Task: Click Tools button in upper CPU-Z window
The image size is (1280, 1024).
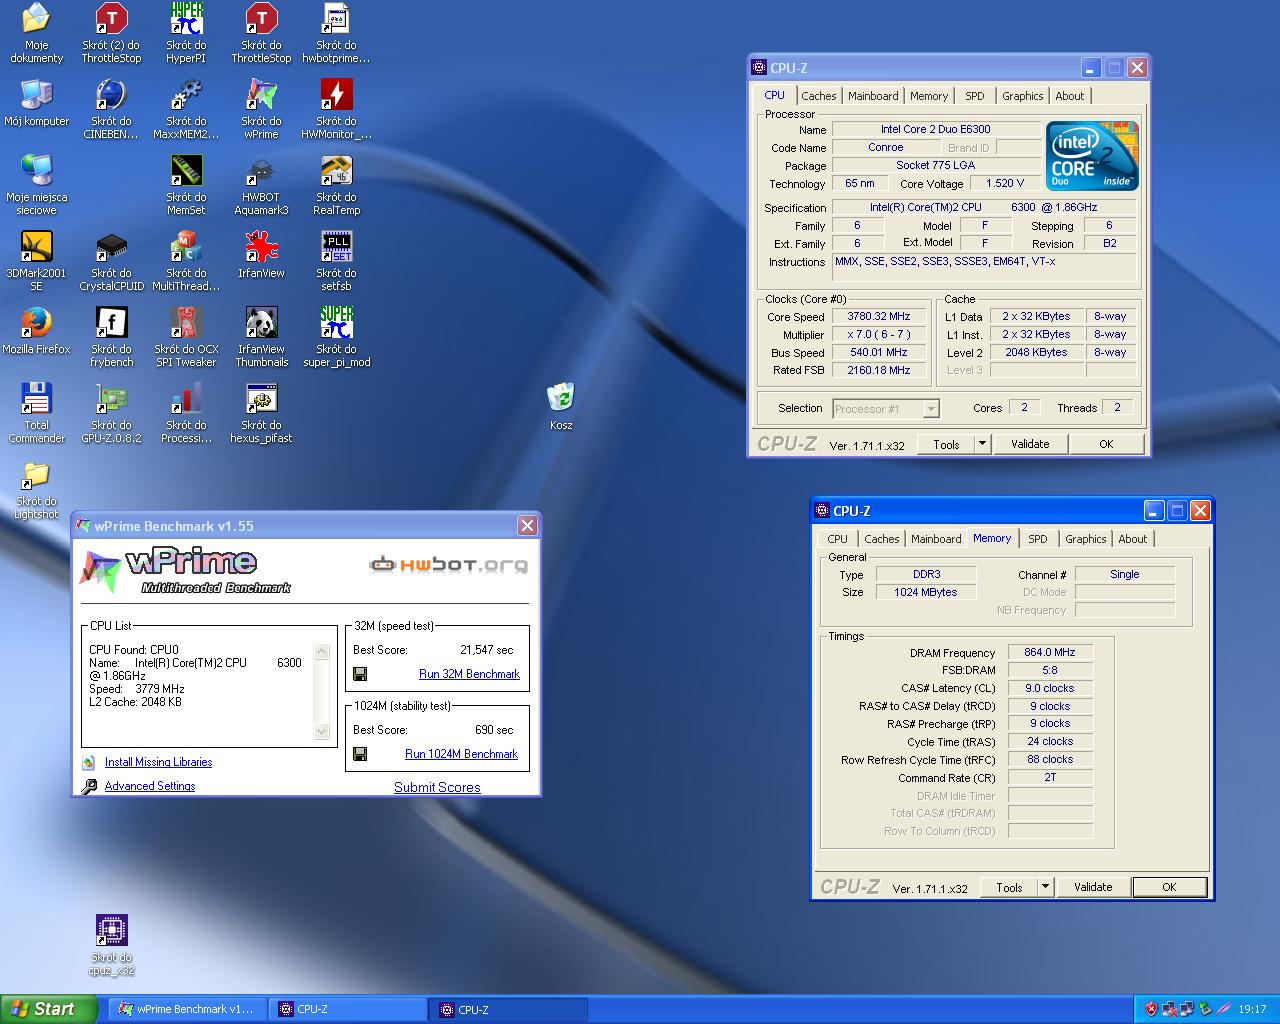Action: [946, 444]
